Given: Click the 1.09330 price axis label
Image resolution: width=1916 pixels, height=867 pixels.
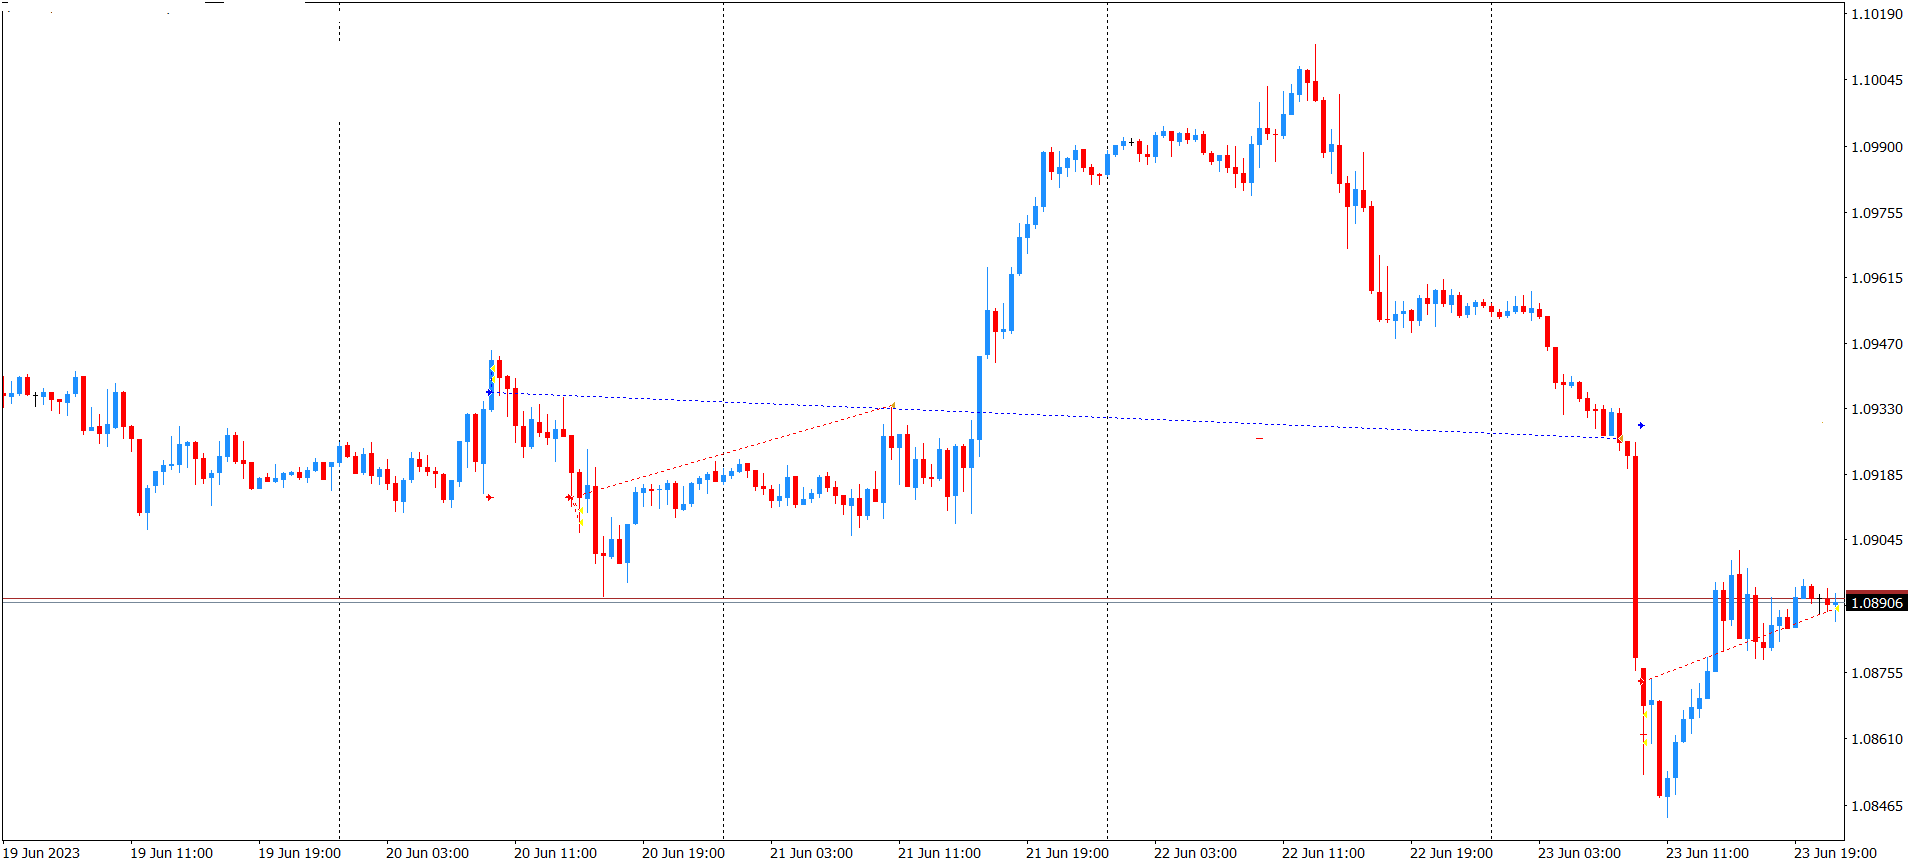Looking at the screenshot, I should 1877,409.
